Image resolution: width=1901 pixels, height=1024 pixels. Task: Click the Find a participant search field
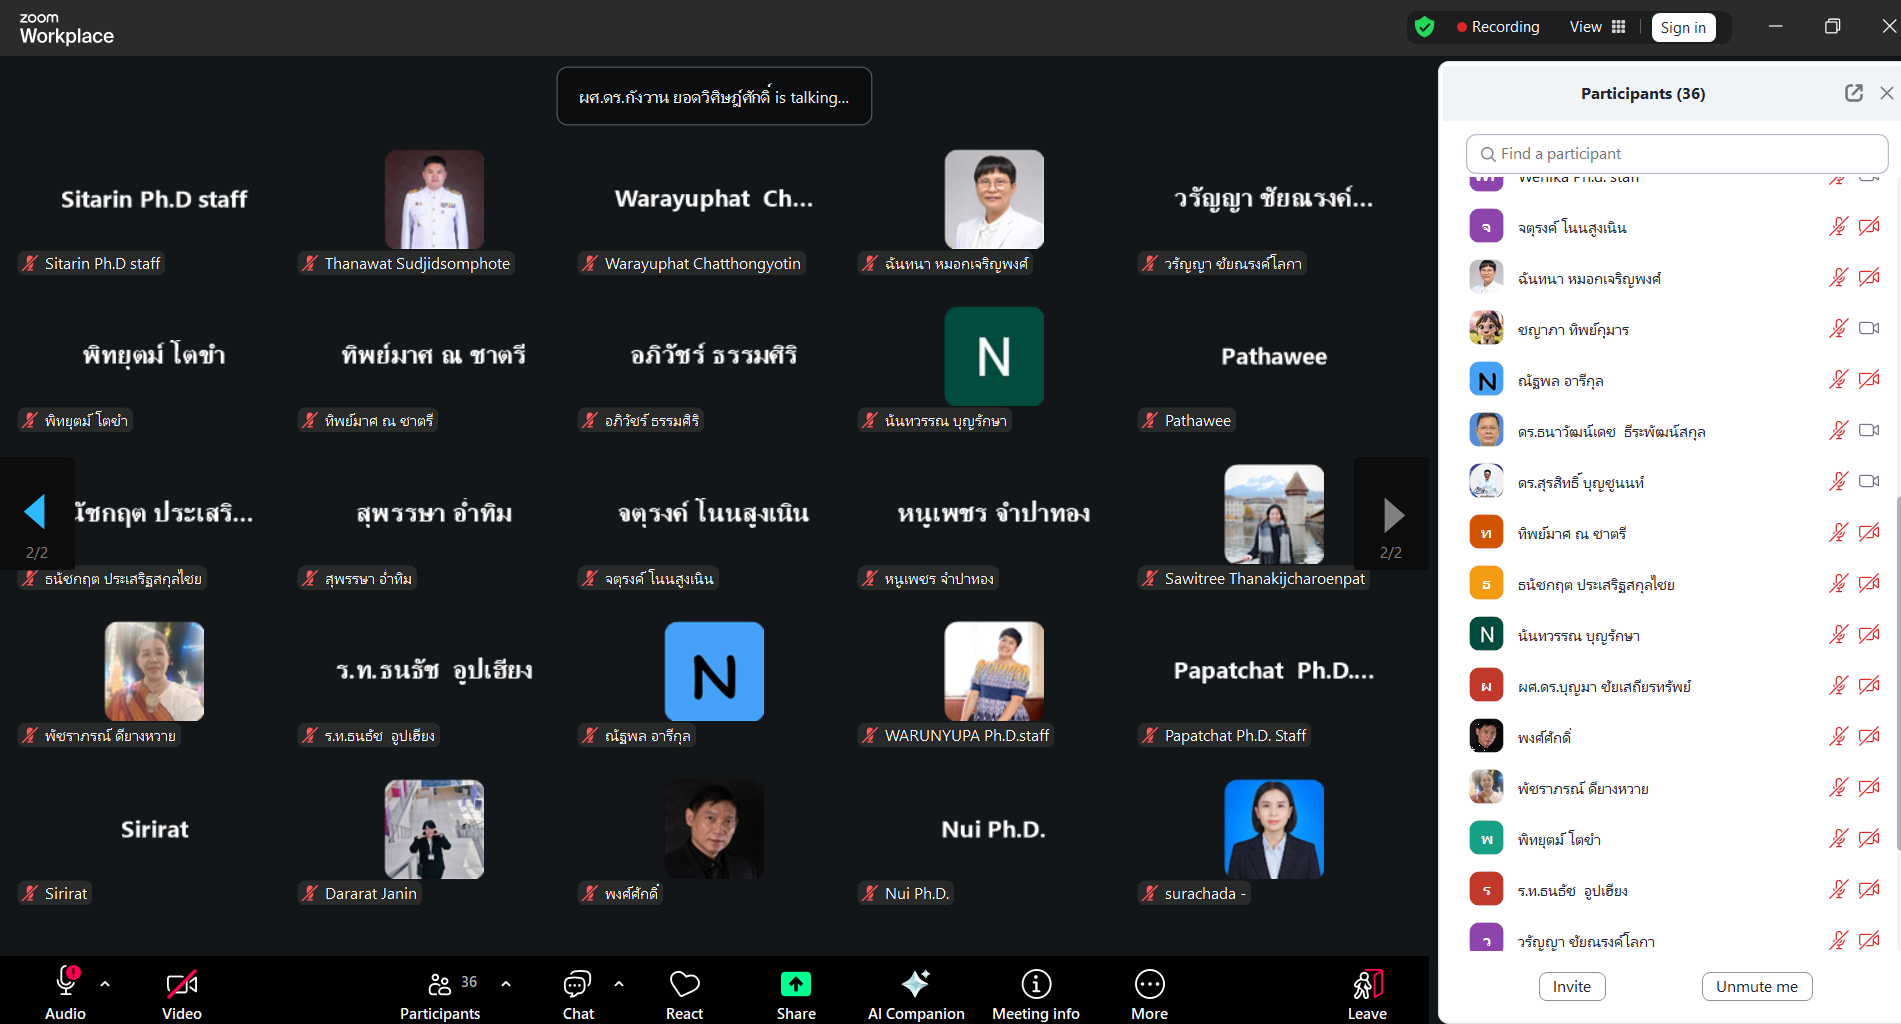(1676, 154)
